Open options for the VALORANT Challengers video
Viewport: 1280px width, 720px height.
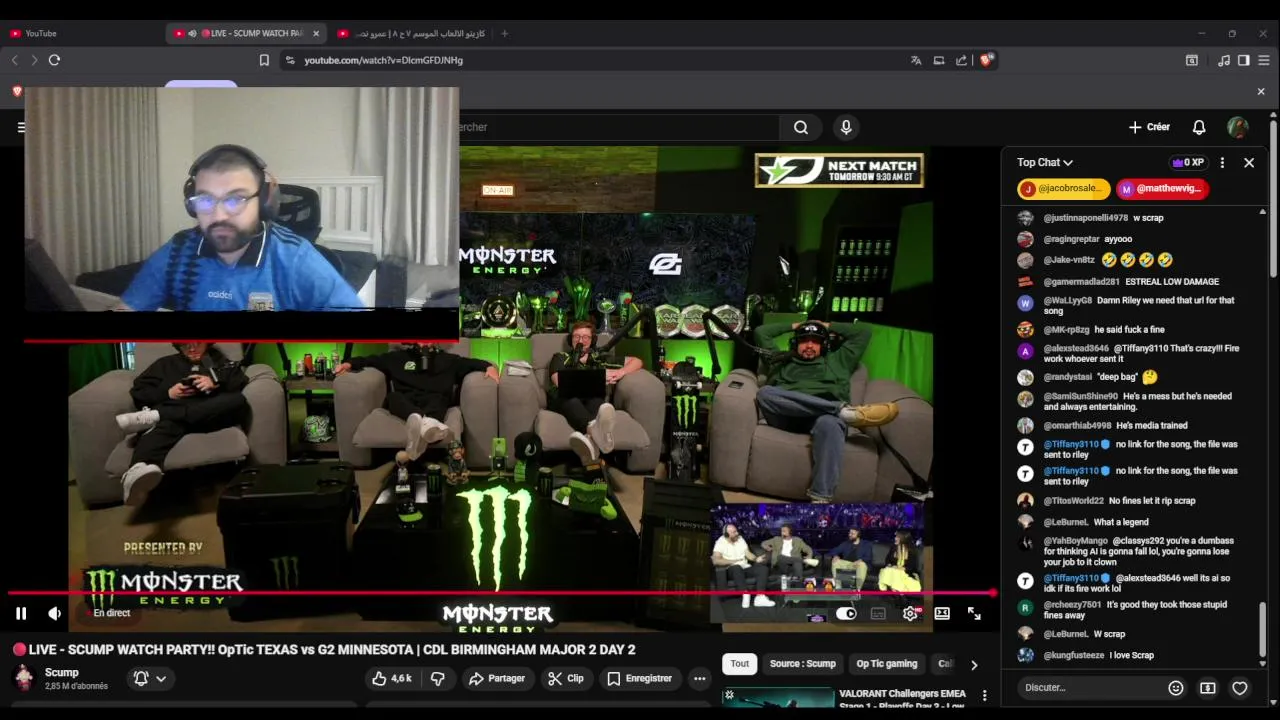pos(985,695)
